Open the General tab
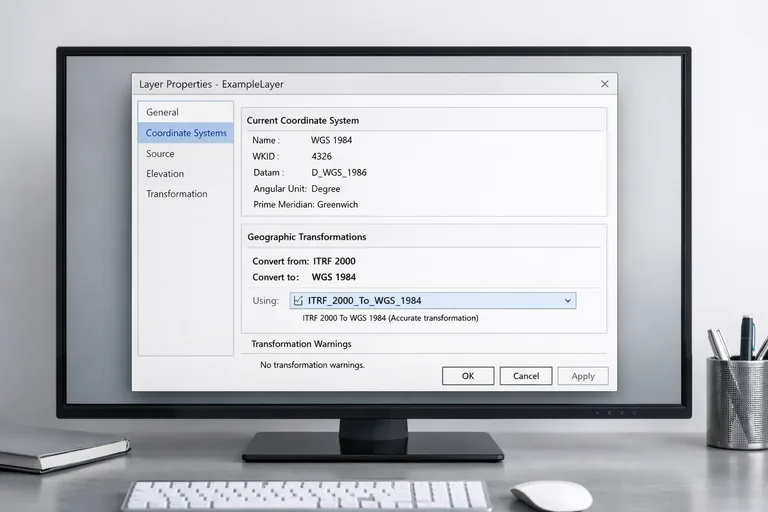The height and width of the screenshot is (512, 768). point(186,112)
